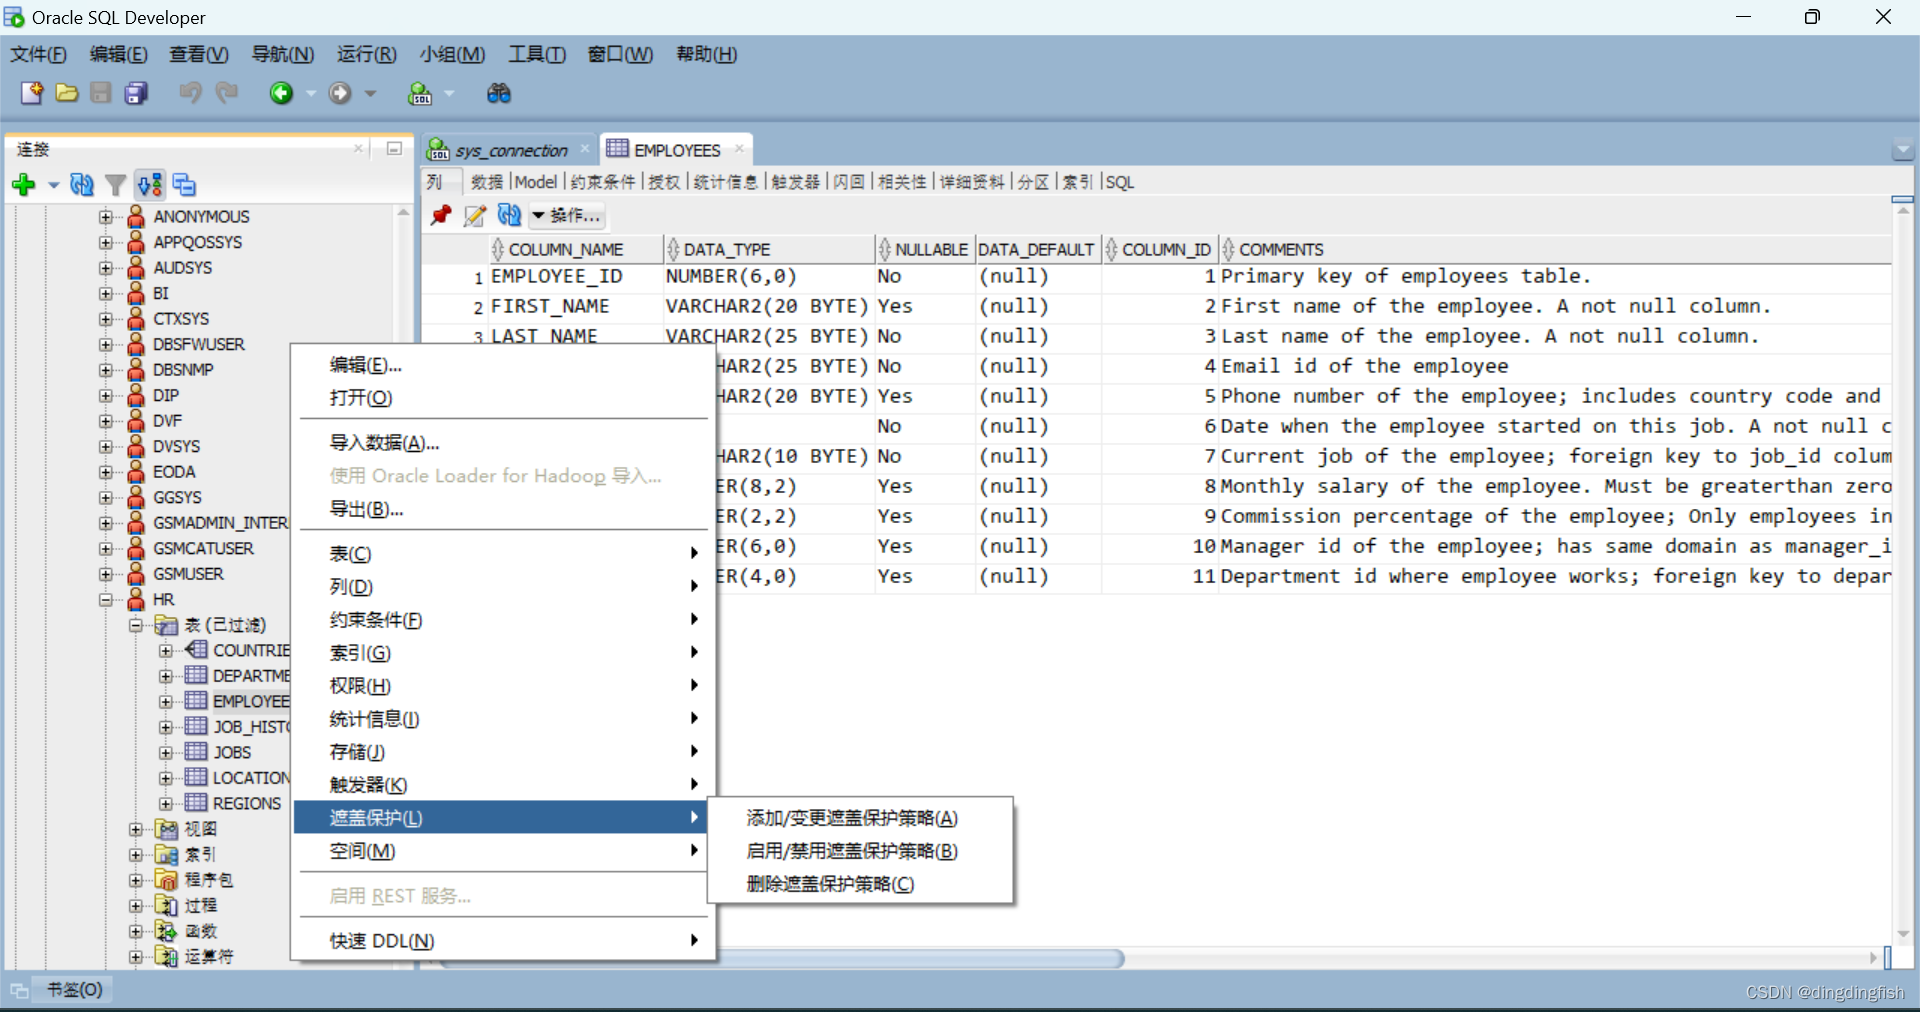Viewport: 1920px width, 1012px height.
Task: Click the connections tree scrollbar up arrow
Action: (x=403, y=212)
